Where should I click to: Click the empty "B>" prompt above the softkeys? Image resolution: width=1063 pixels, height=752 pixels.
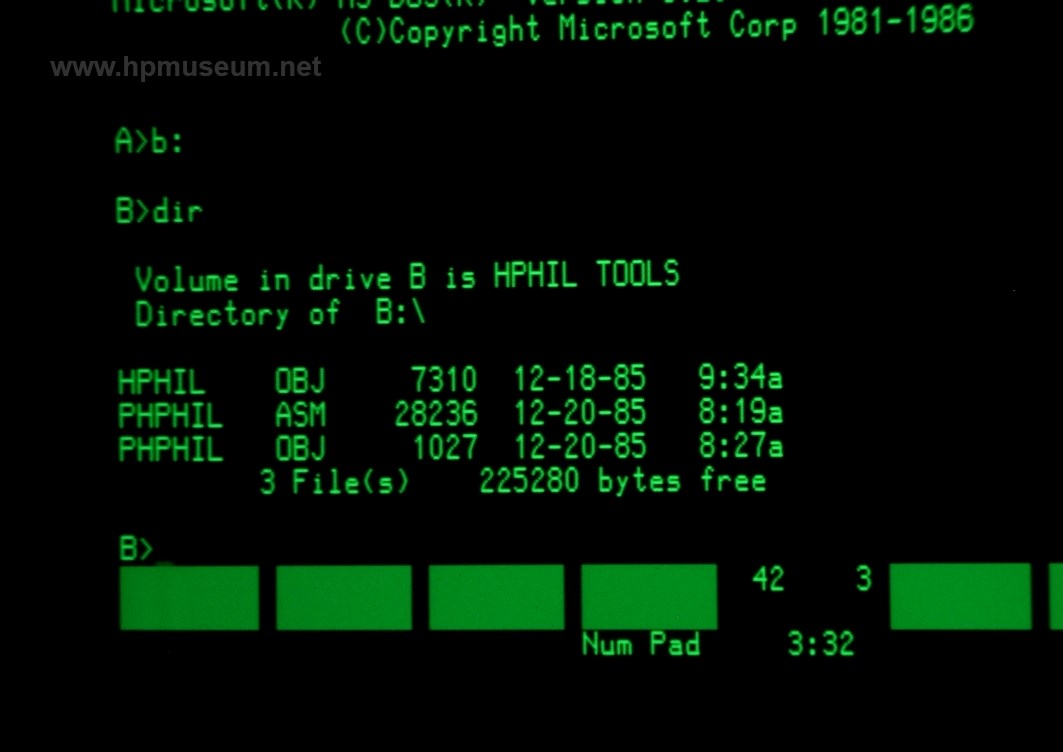[136, 548]
